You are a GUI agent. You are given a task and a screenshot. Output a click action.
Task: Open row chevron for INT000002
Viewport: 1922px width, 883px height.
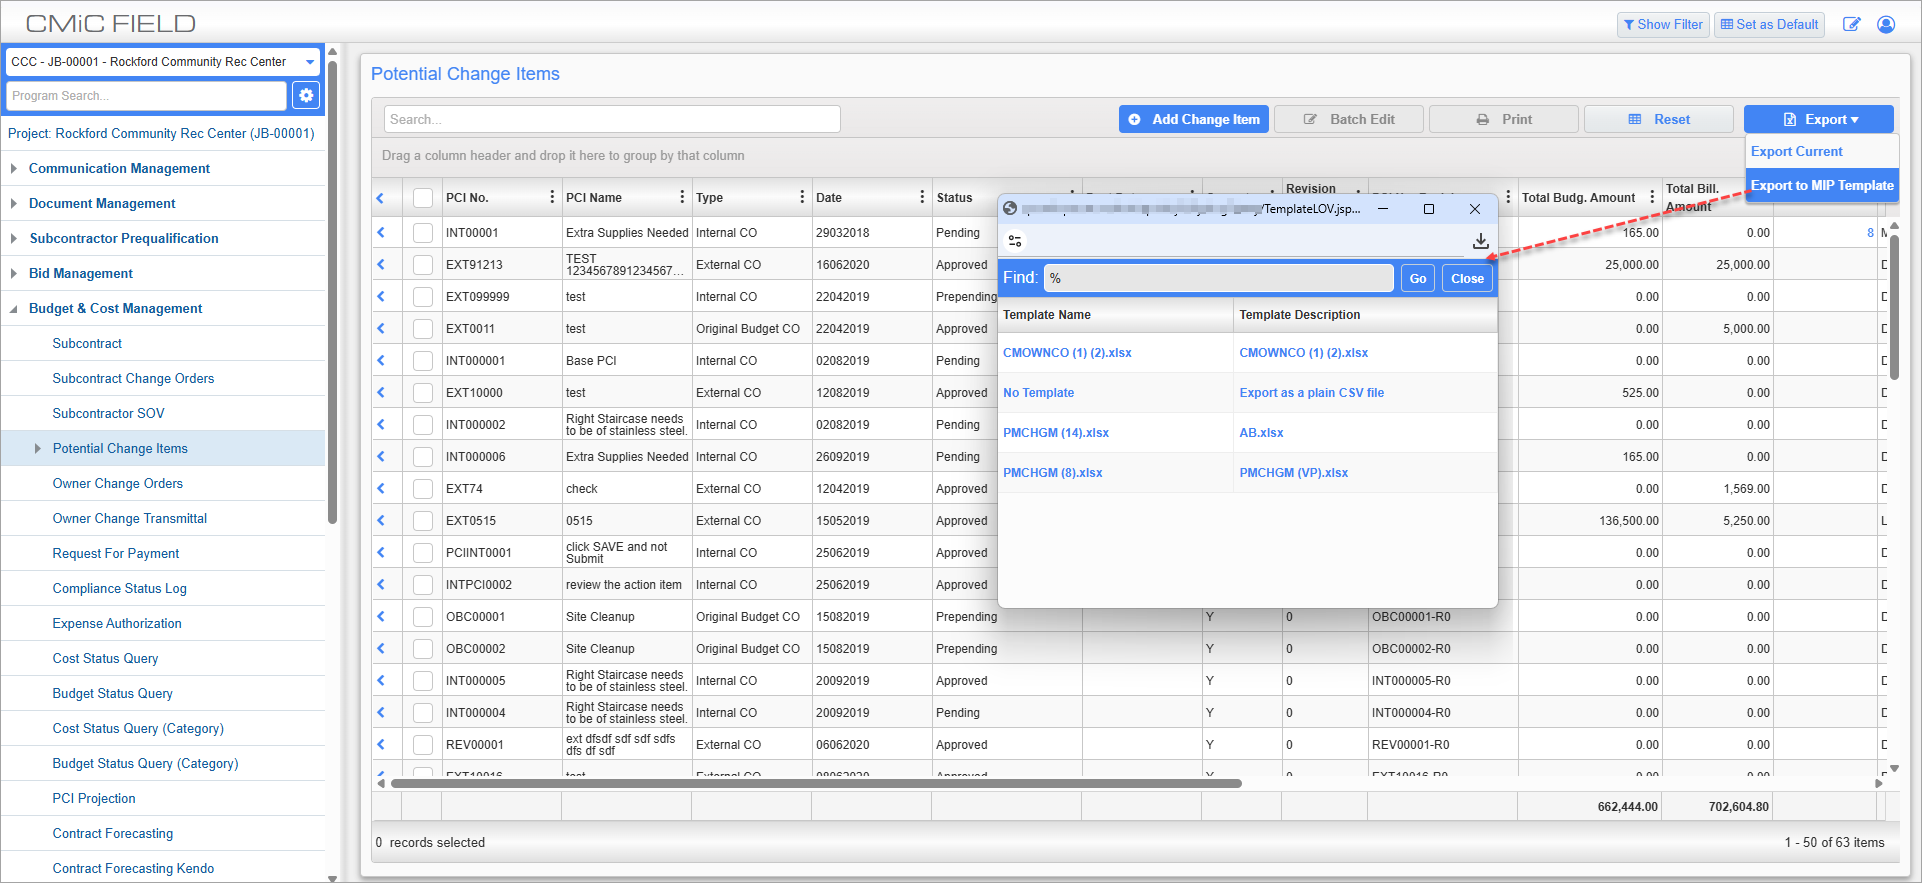point(380,424)
